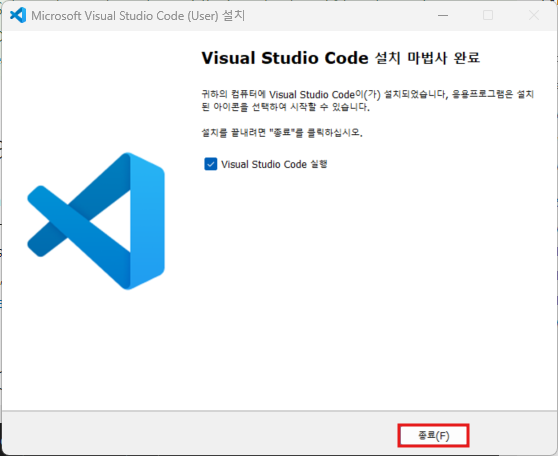Minimize the setup window
This screenshot has height=456, width=558.
pos(443,15)
